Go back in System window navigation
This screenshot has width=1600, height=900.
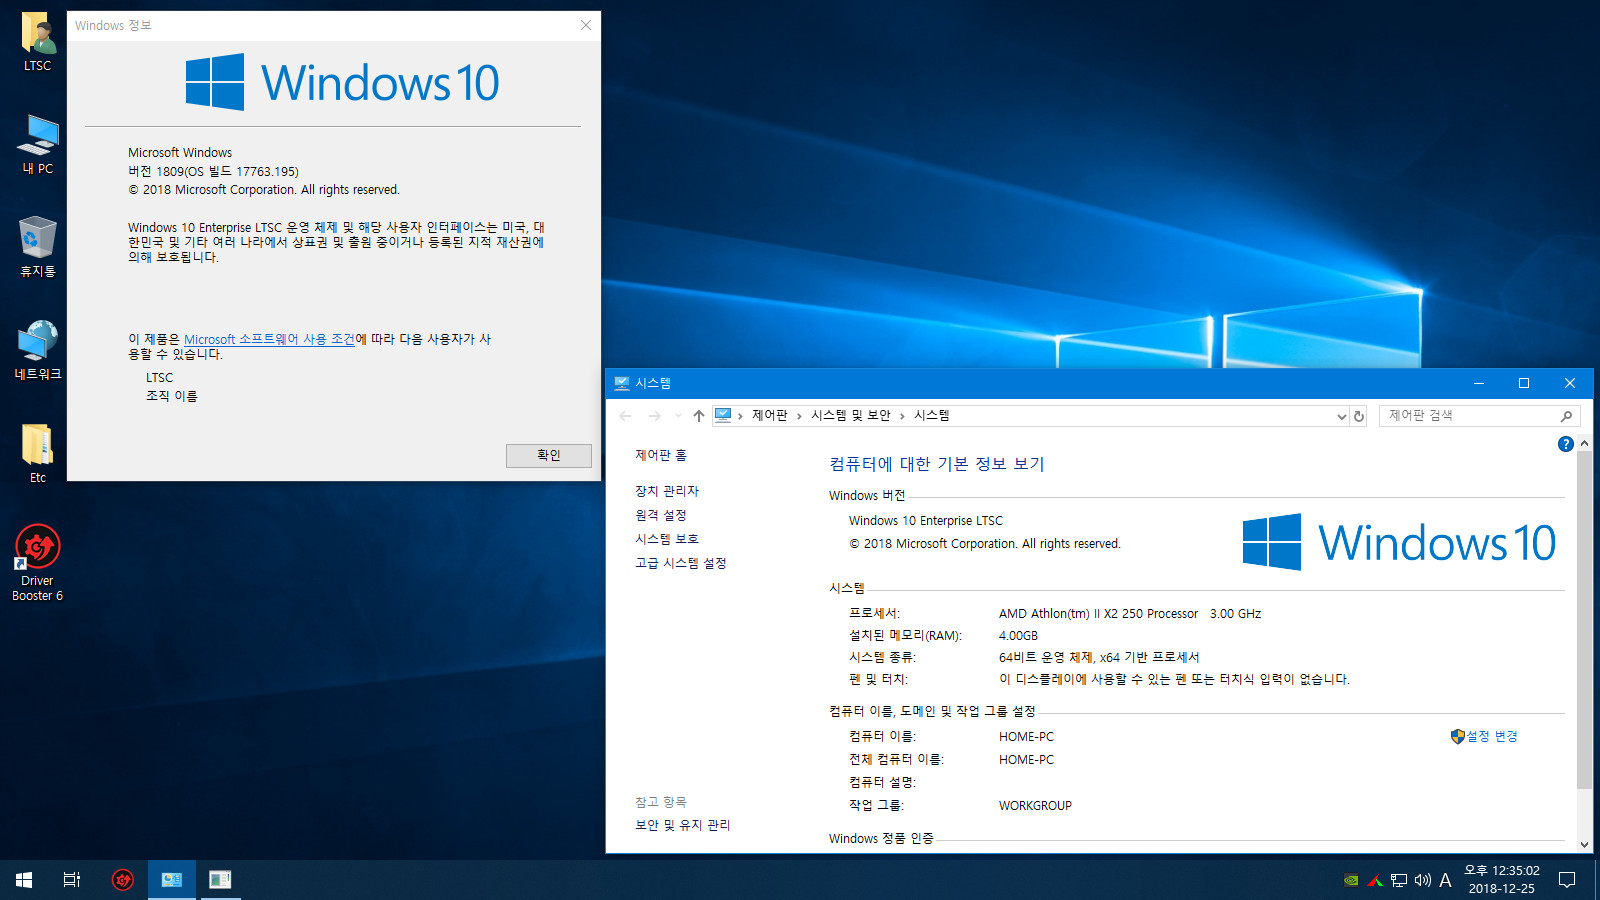click(626, 416)
